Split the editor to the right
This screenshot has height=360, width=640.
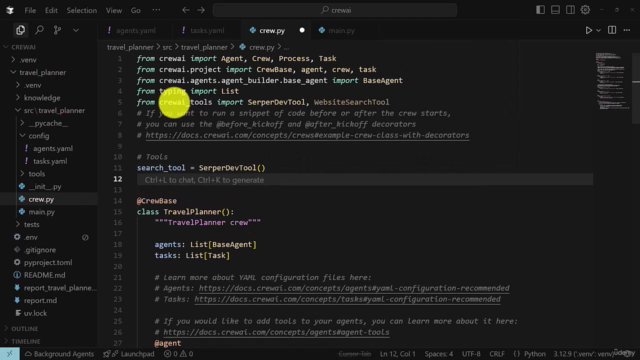tap(612, 30)
